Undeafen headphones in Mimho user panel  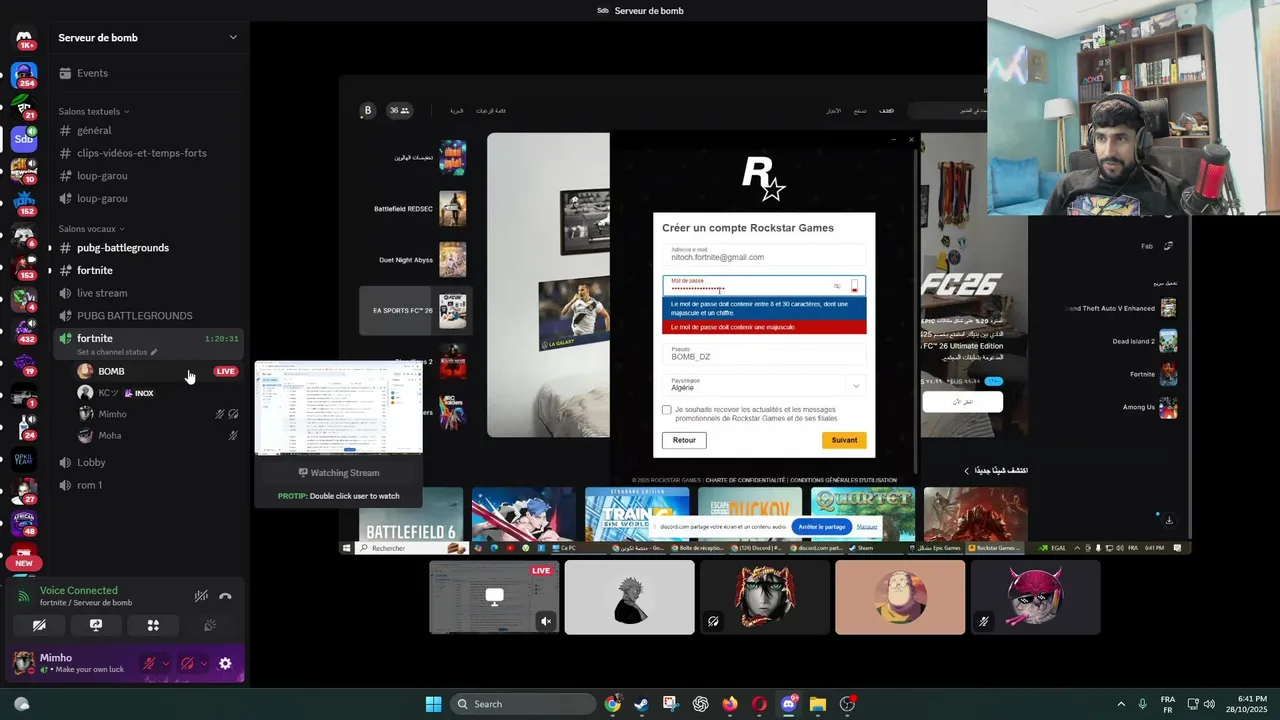pyautogui.click(x=187, y=663)
